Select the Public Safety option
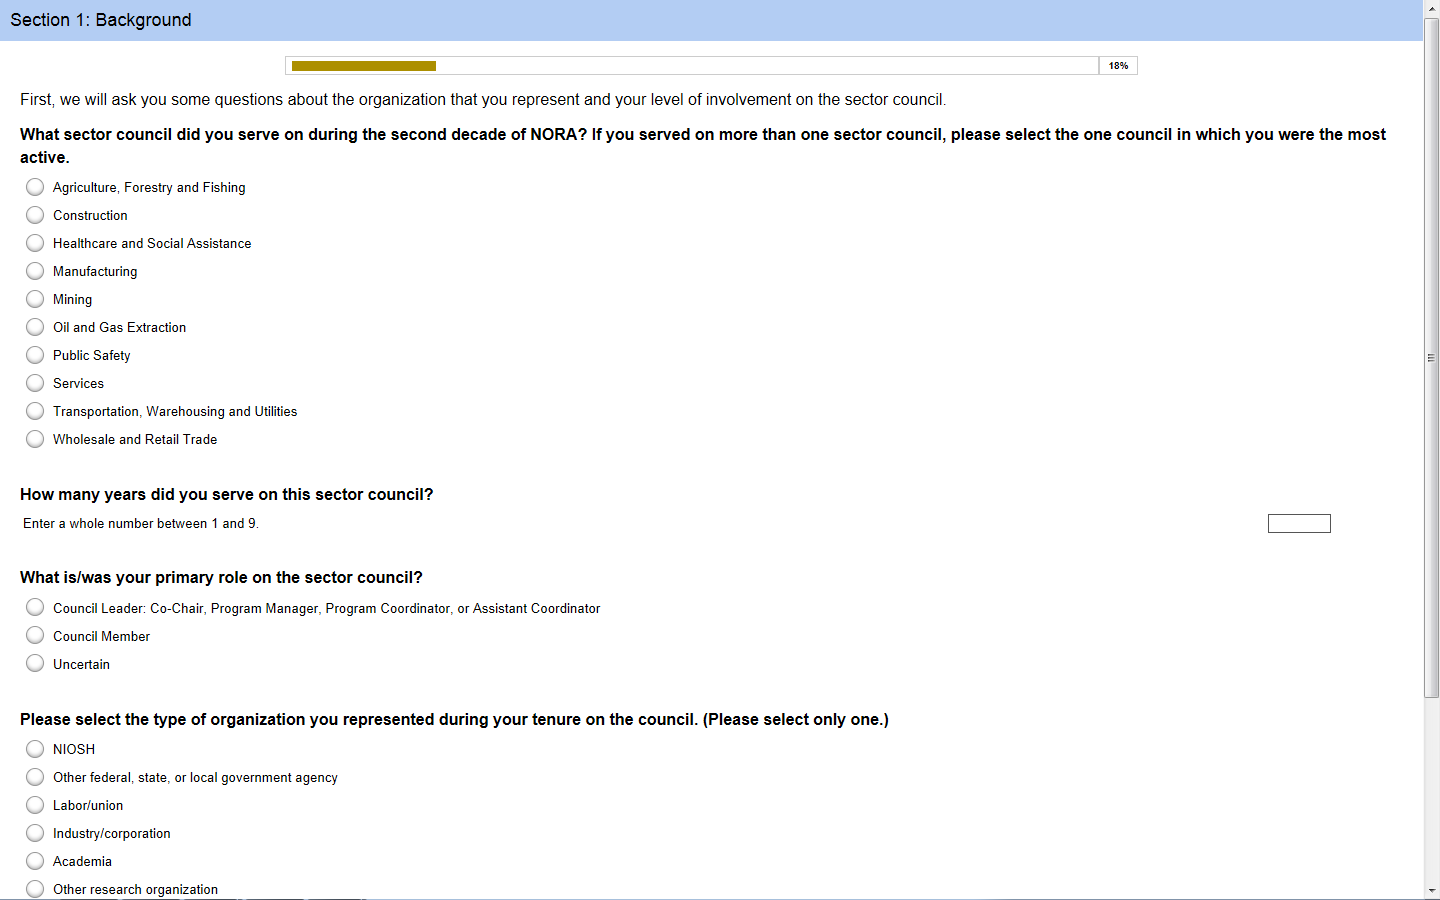This screenshot has height=900, width=1440. (x=35, y=355)
